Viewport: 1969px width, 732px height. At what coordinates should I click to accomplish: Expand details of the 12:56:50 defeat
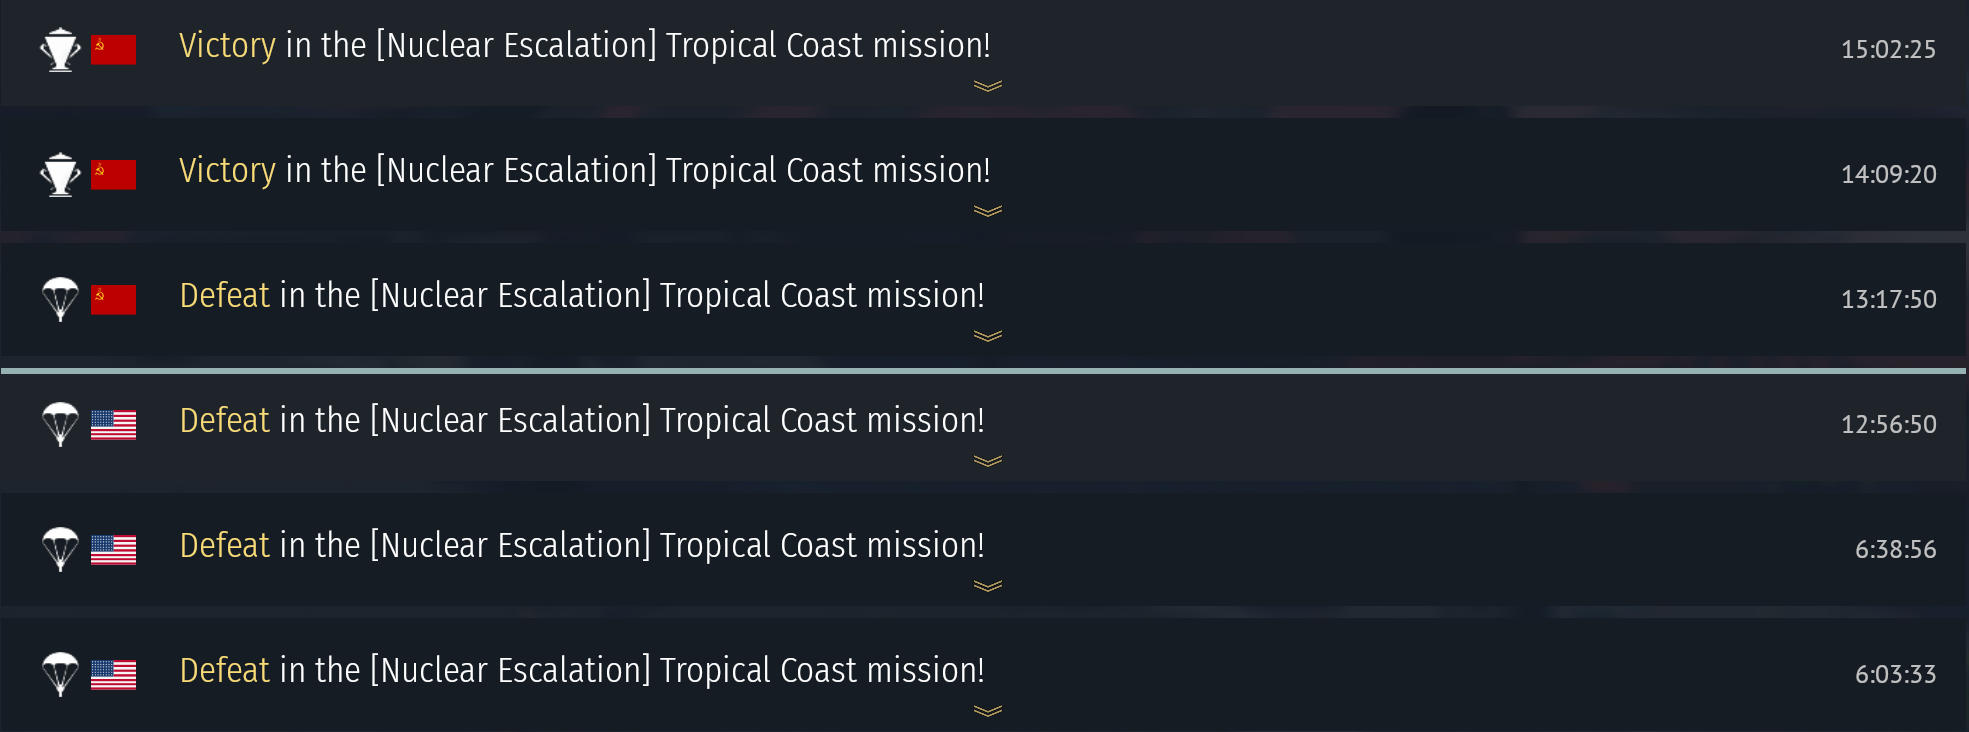(987, 461)
